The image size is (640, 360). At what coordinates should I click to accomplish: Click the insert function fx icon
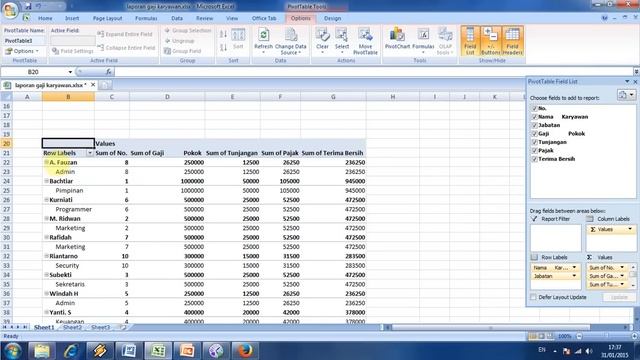click(109, 72)
